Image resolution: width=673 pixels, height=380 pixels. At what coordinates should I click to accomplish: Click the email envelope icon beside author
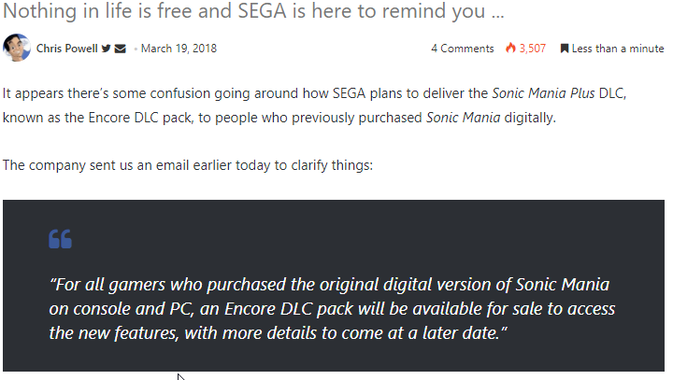[x=120, y=49]
